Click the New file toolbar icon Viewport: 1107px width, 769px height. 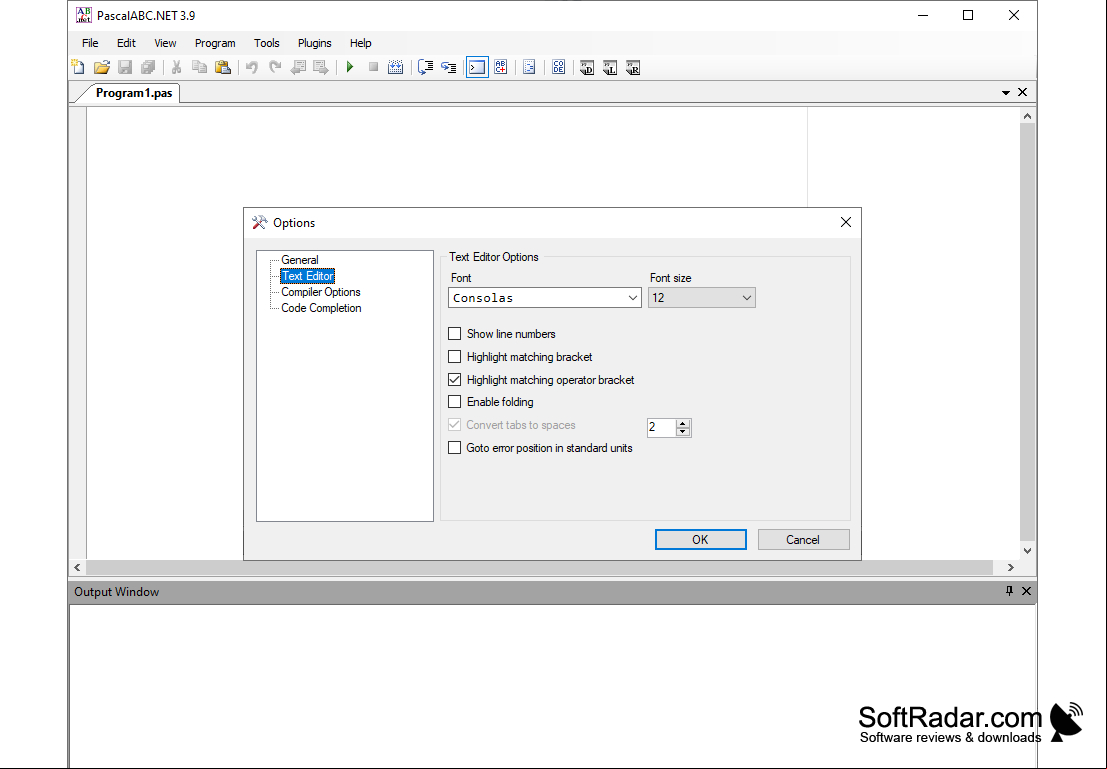(78, 67)
